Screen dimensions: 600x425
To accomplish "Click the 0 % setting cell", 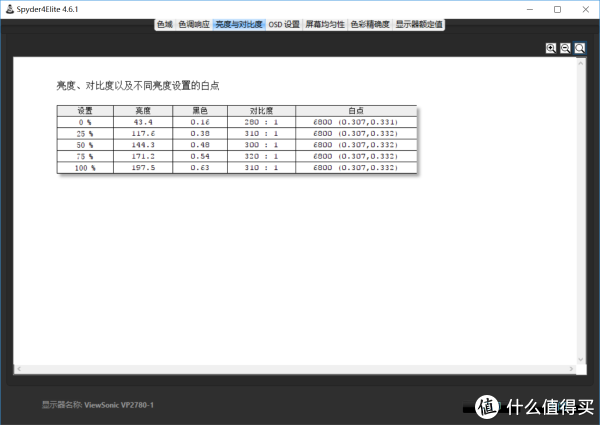I will (x=85, y=122).
